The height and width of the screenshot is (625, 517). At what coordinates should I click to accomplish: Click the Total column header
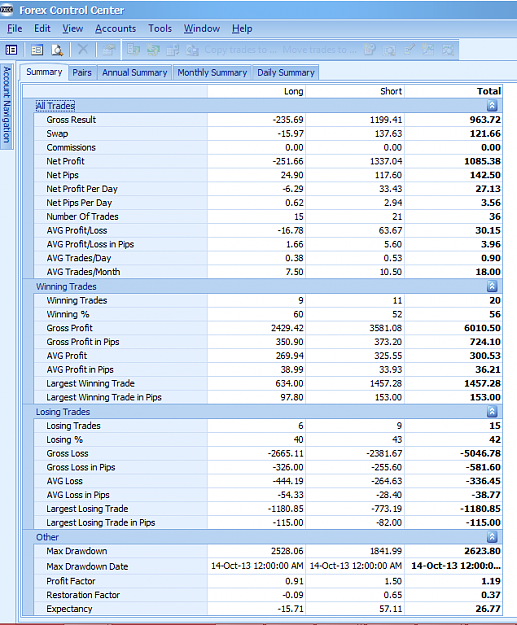[x=453, y=91]
